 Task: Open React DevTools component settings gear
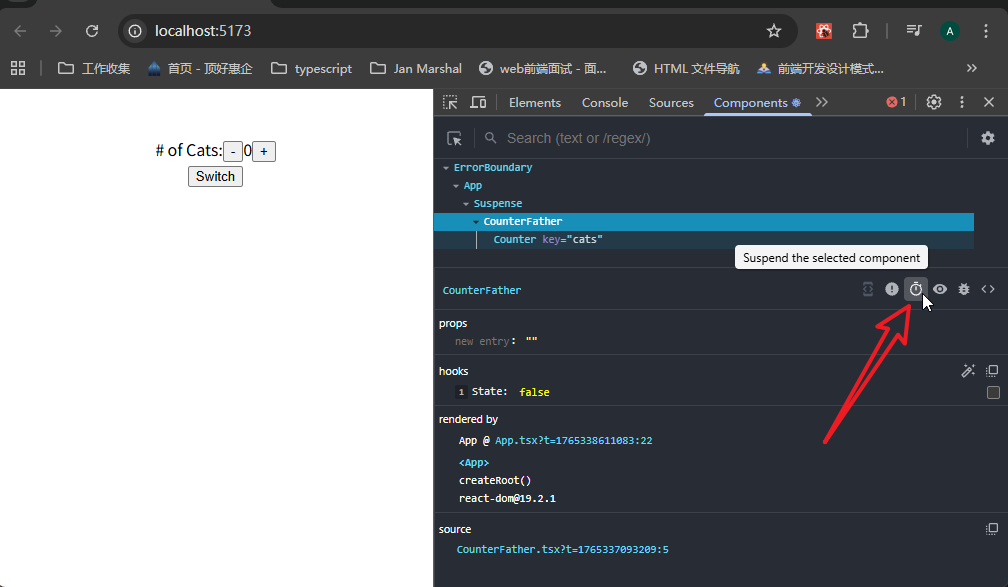coord(988,138)
